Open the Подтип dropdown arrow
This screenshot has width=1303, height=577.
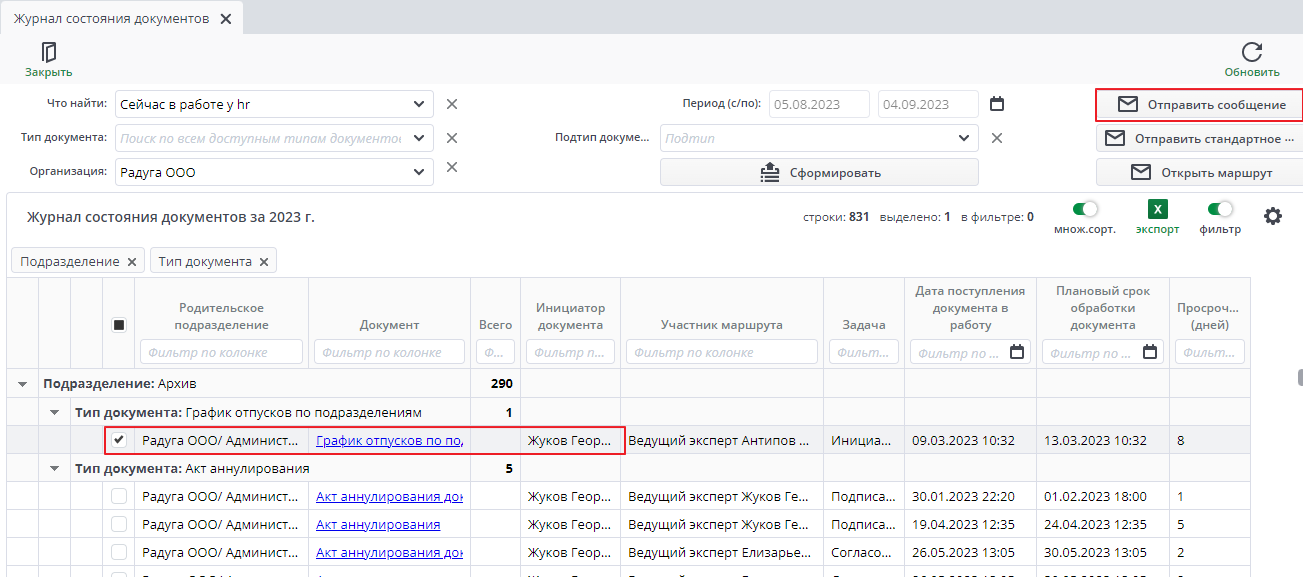click(964, 138)
